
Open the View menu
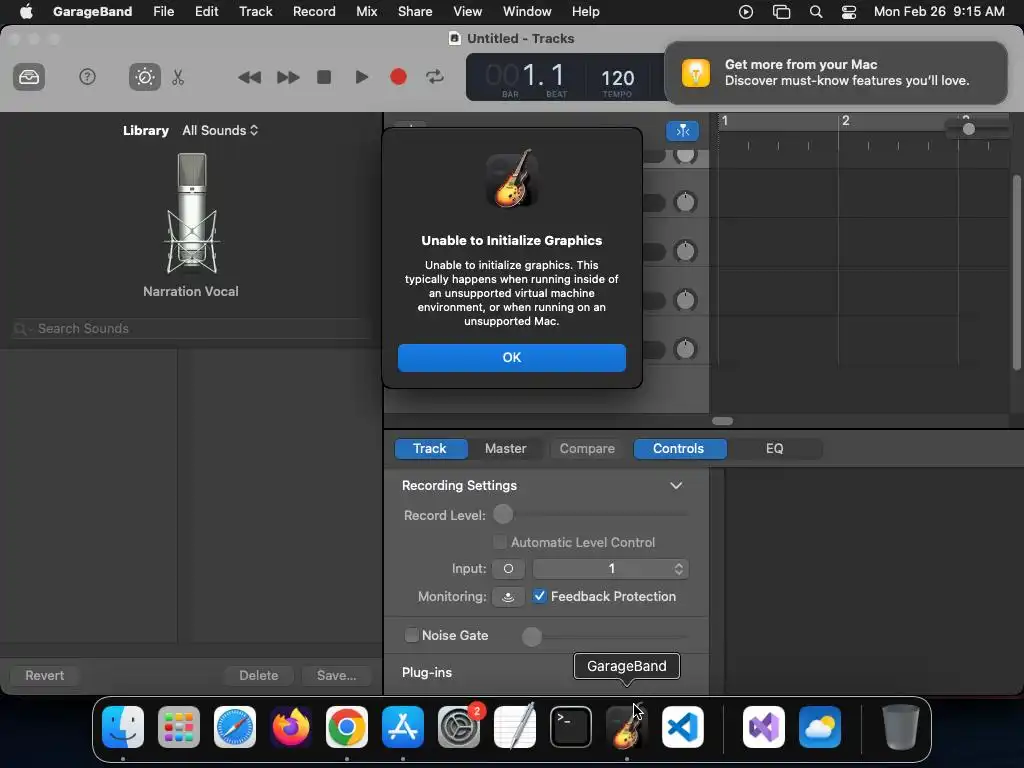click(x=468, y=11)
